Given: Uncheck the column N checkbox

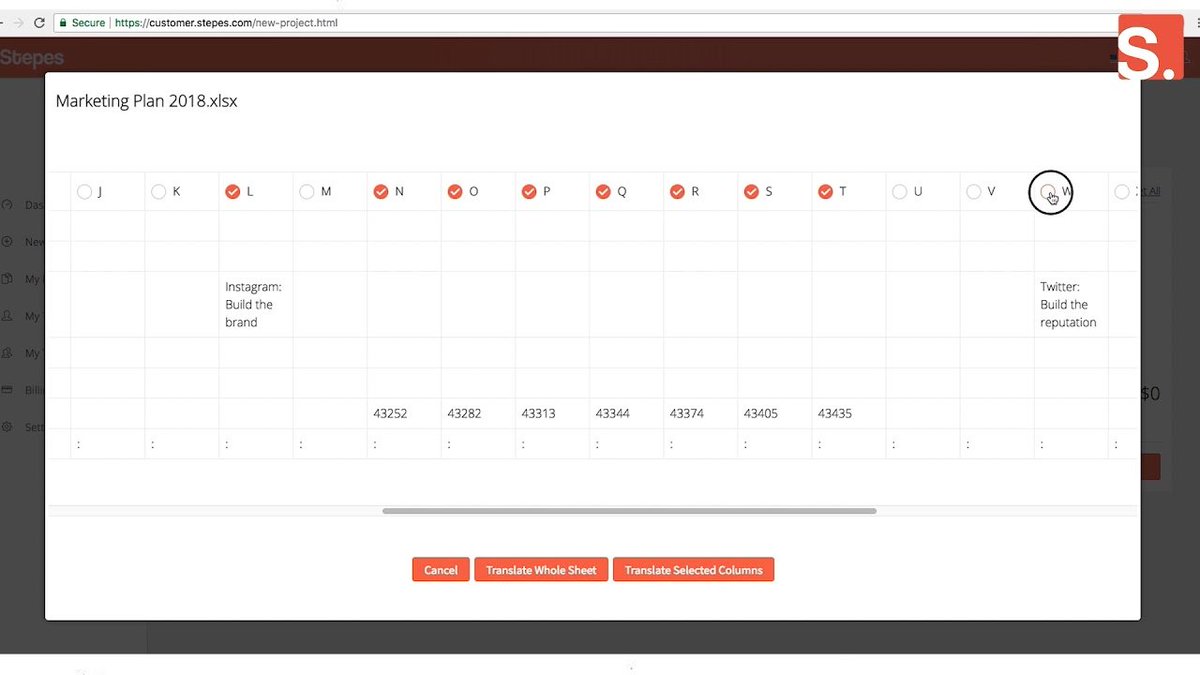Looking at the screenshot, I should [x=381, y=192].
